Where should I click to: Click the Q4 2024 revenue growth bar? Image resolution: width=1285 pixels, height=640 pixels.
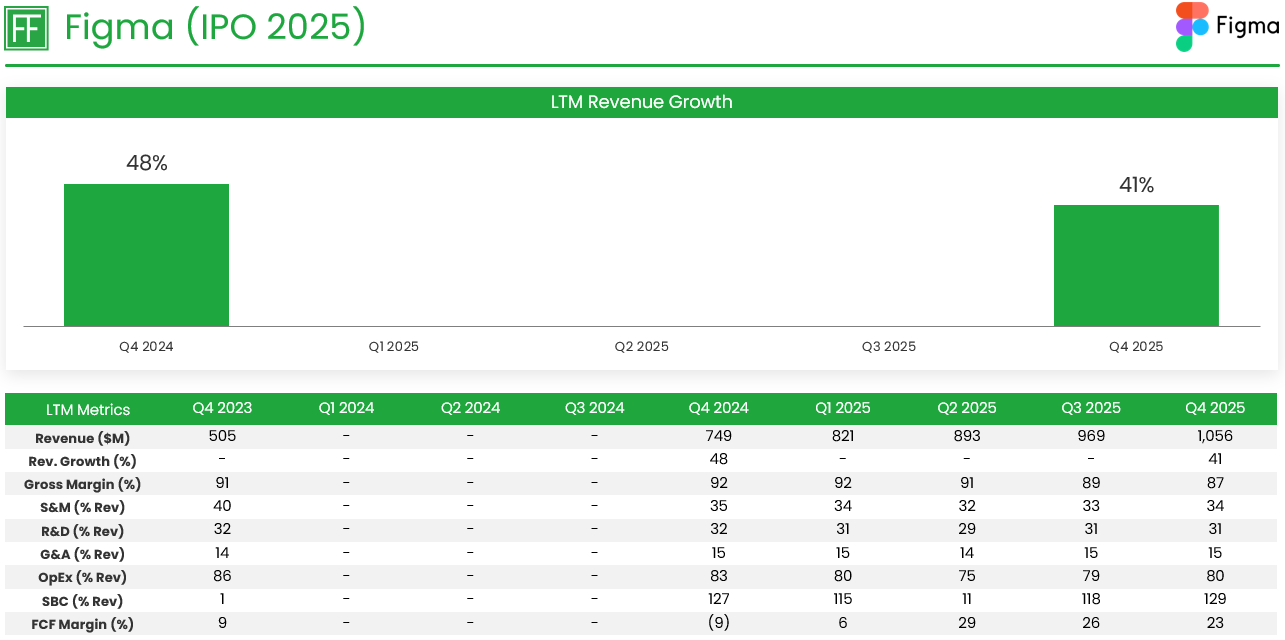coord(146,255)
